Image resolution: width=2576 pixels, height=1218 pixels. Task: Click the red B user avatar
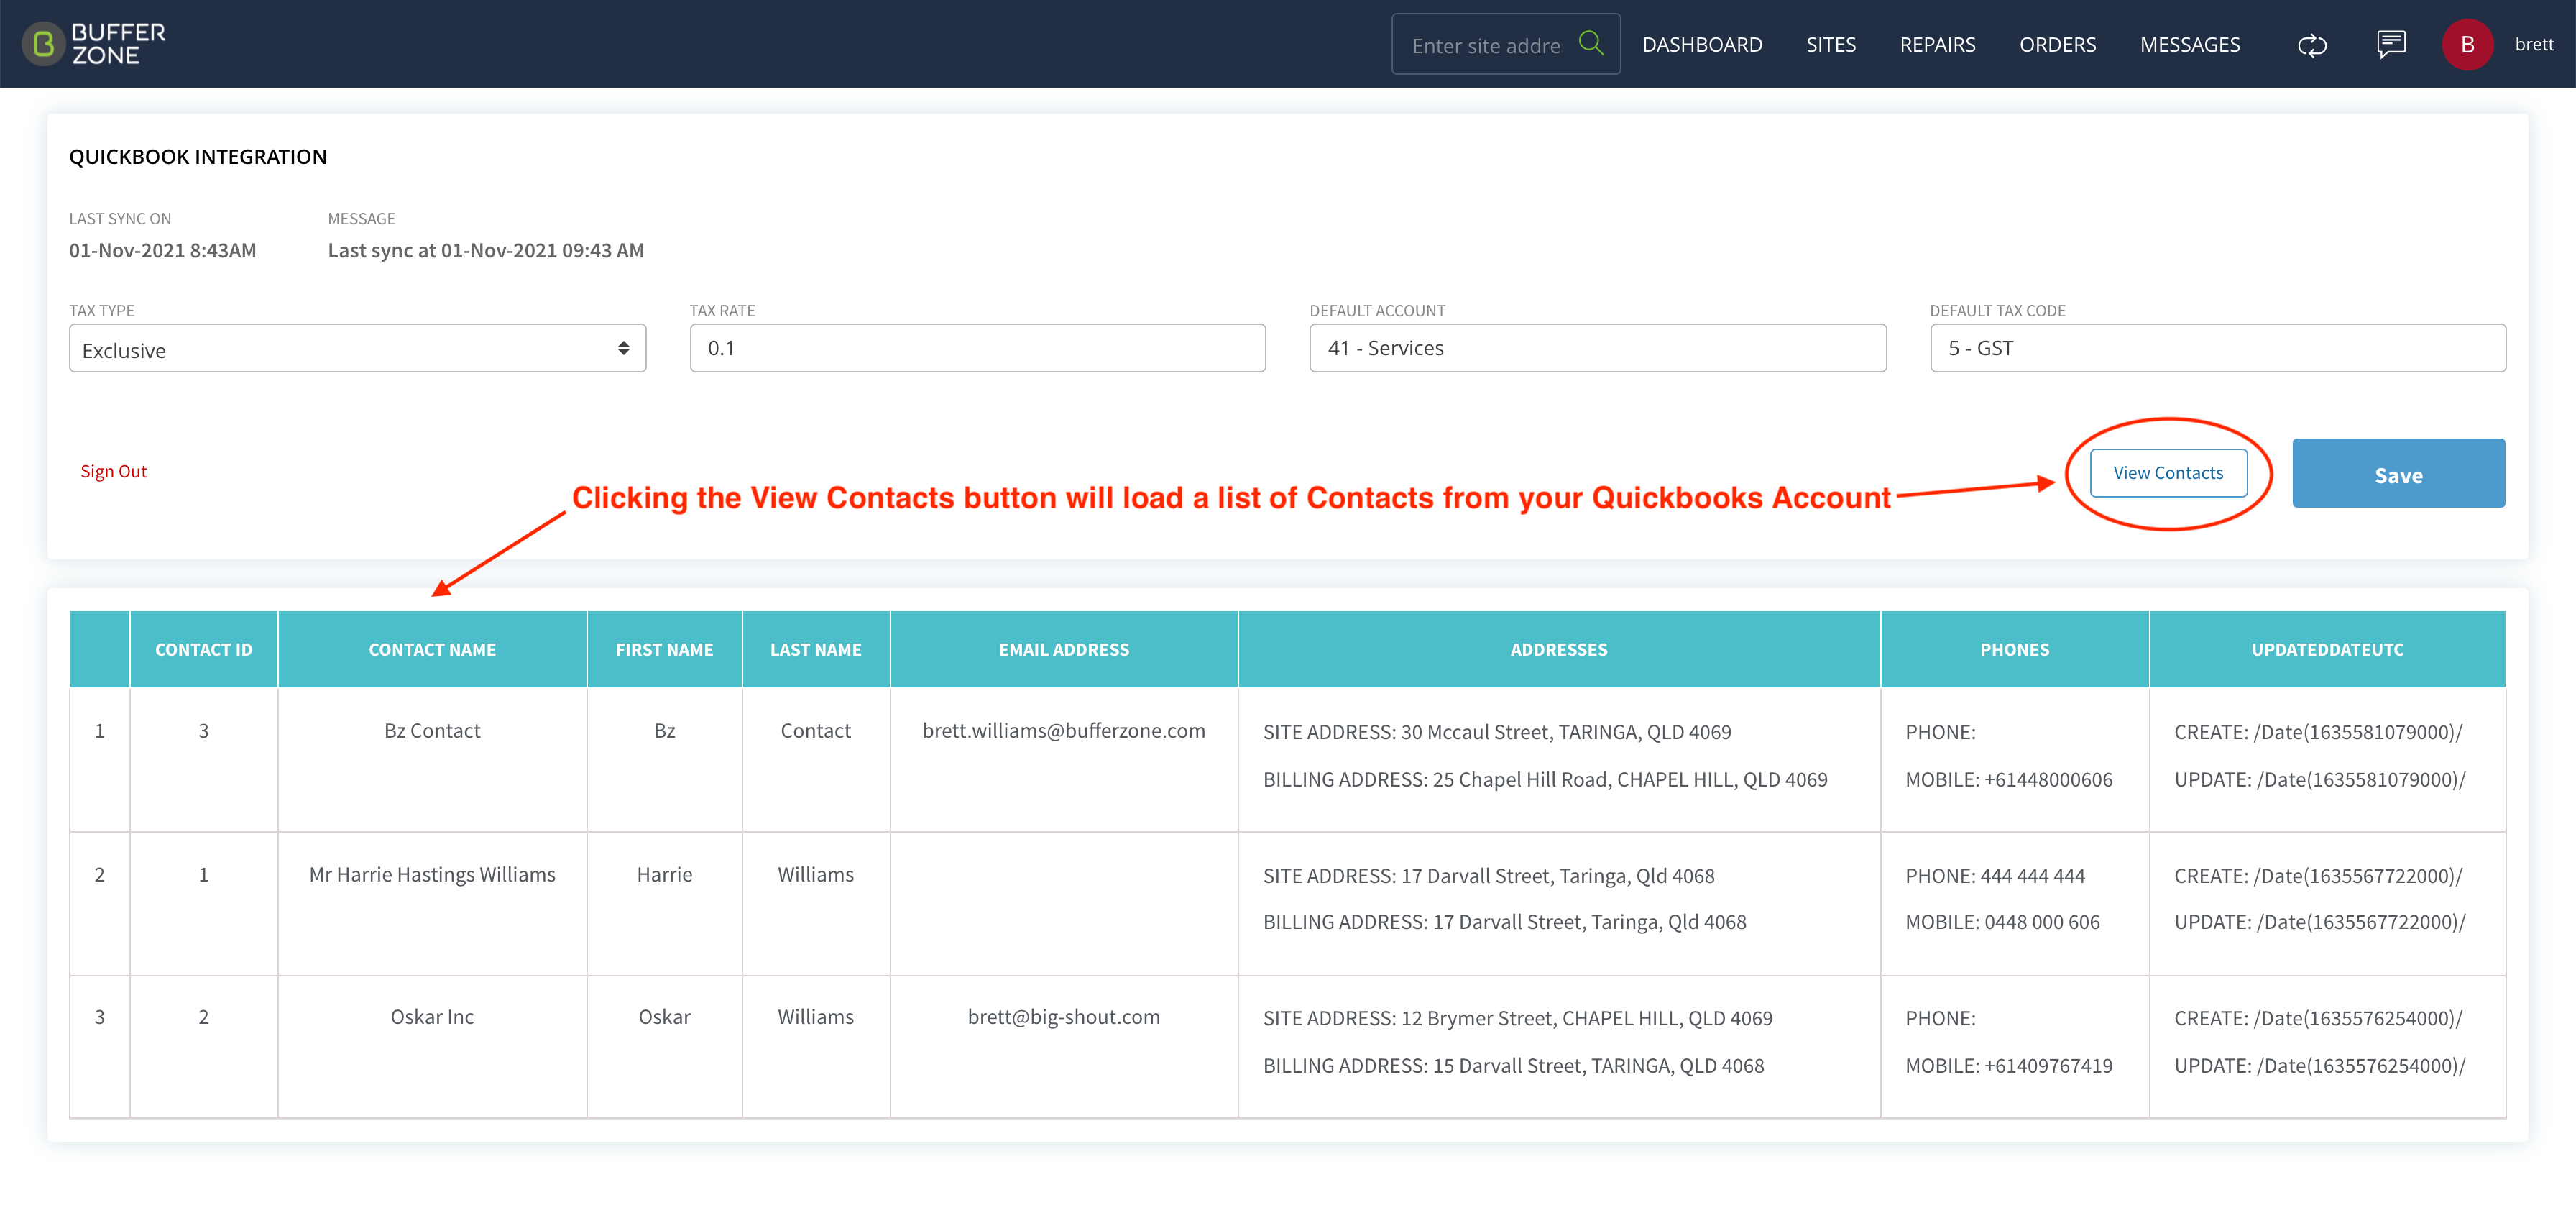tap(2467, 44)
